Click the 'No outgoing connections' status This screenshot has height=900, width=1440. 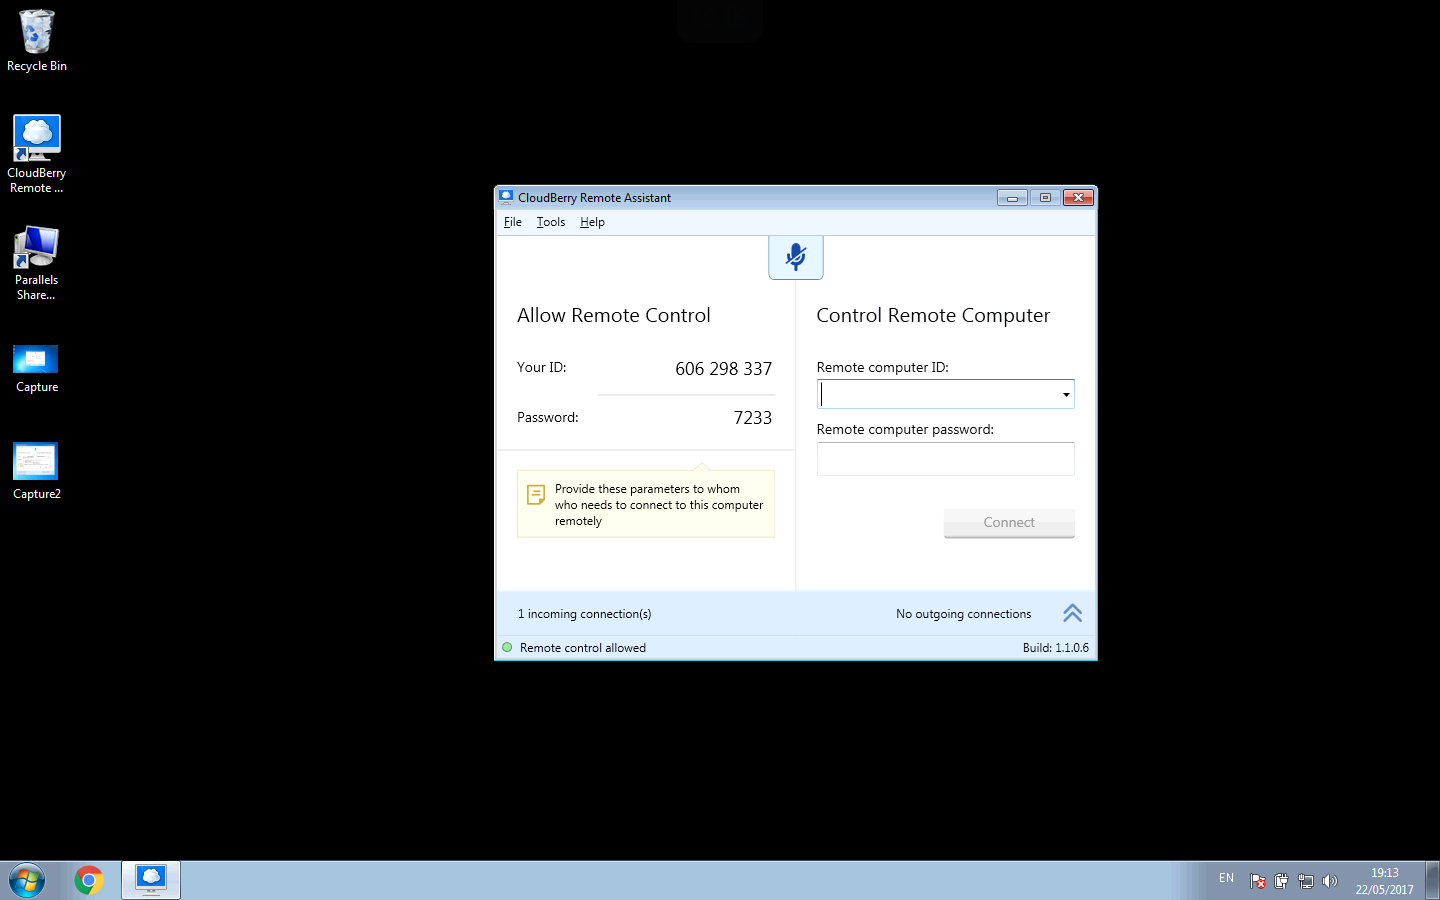point(964,614)
